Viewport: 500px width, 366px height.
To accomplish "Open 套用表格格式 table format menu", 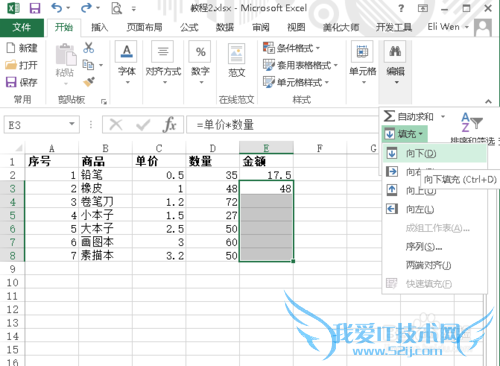I will pos(300,65).
